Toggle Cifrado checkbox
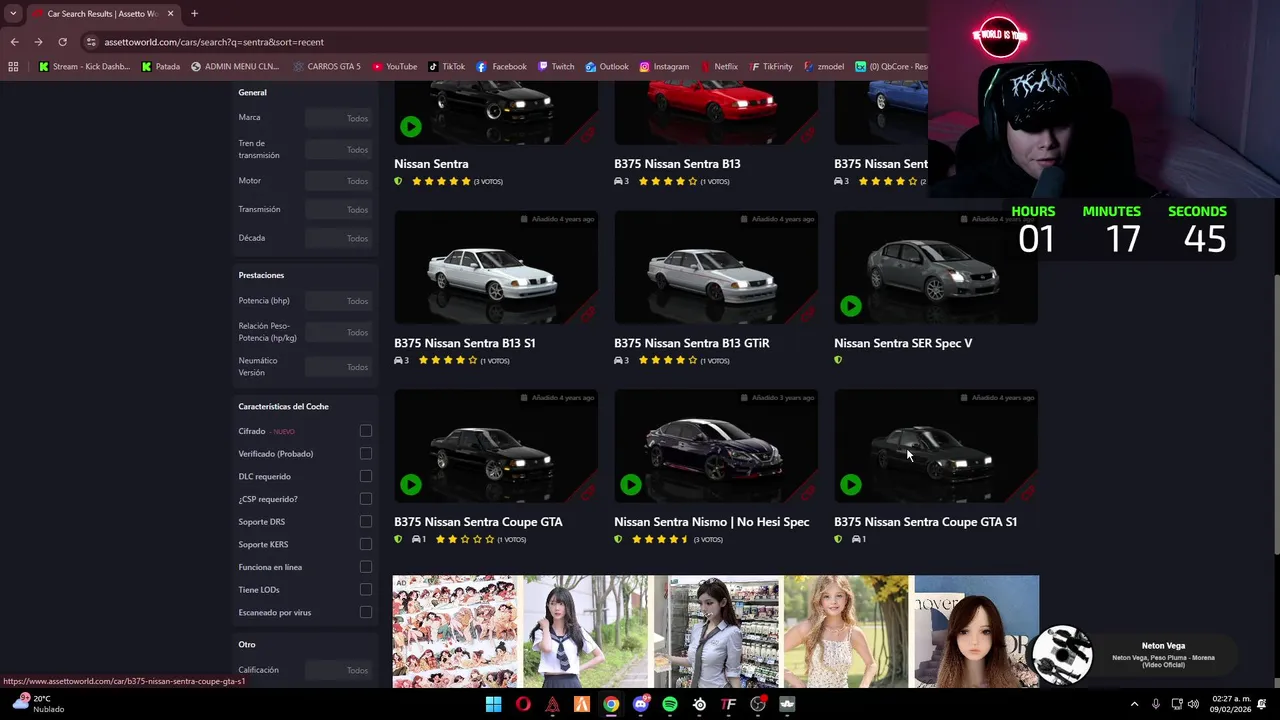The image size is (1280, 720). pos(366,431)
